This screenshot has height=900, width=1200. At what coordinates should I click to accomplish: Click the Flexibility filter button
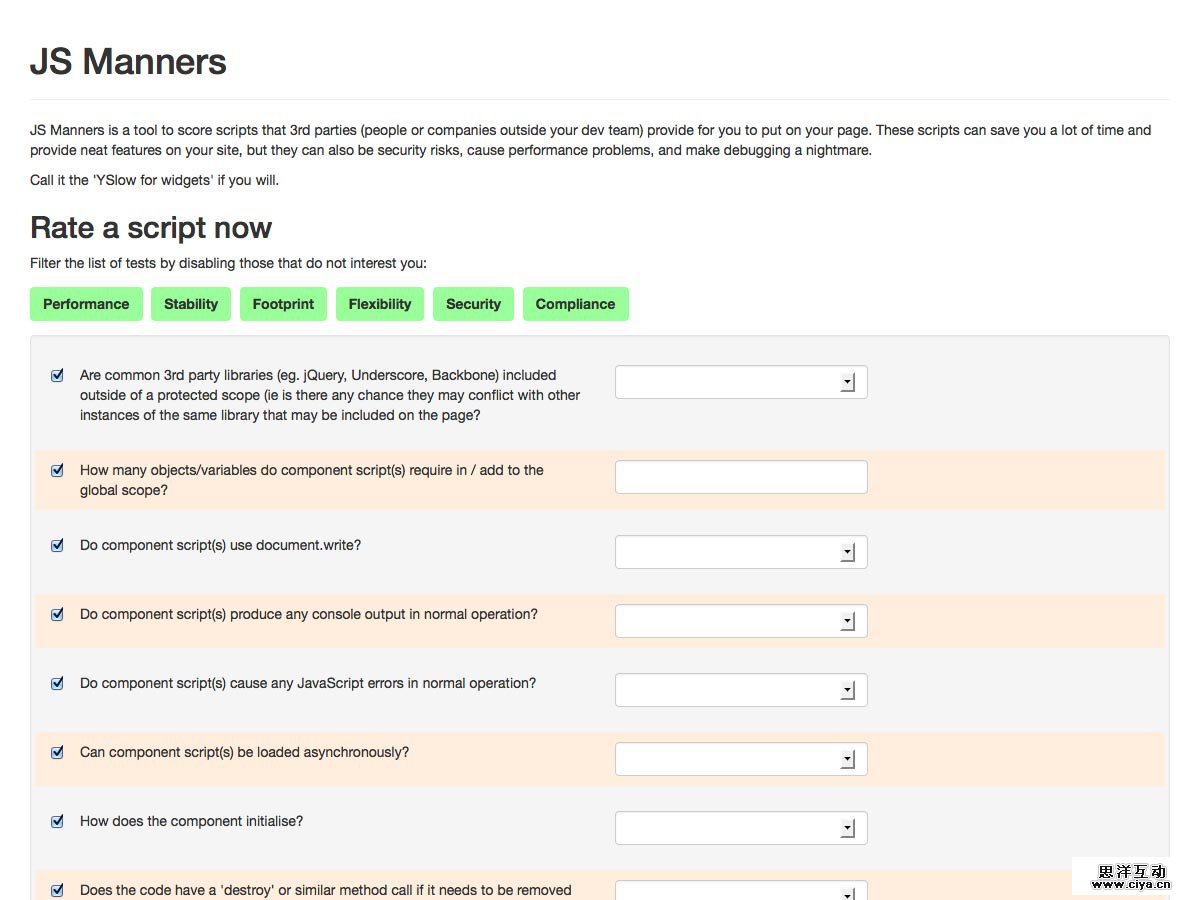(x=380, y=304)
